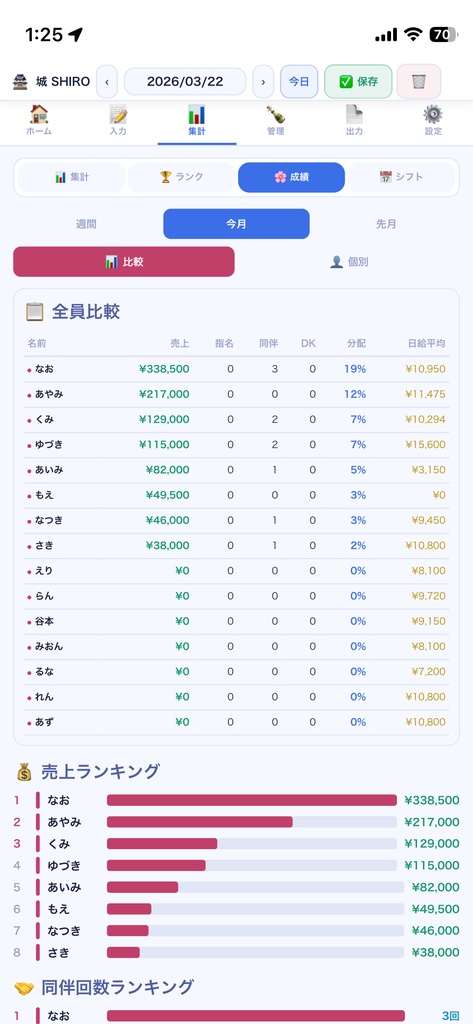Select the 成績 sub-tab
Viewport: 473px width, 1024px height.
[291, 177]
